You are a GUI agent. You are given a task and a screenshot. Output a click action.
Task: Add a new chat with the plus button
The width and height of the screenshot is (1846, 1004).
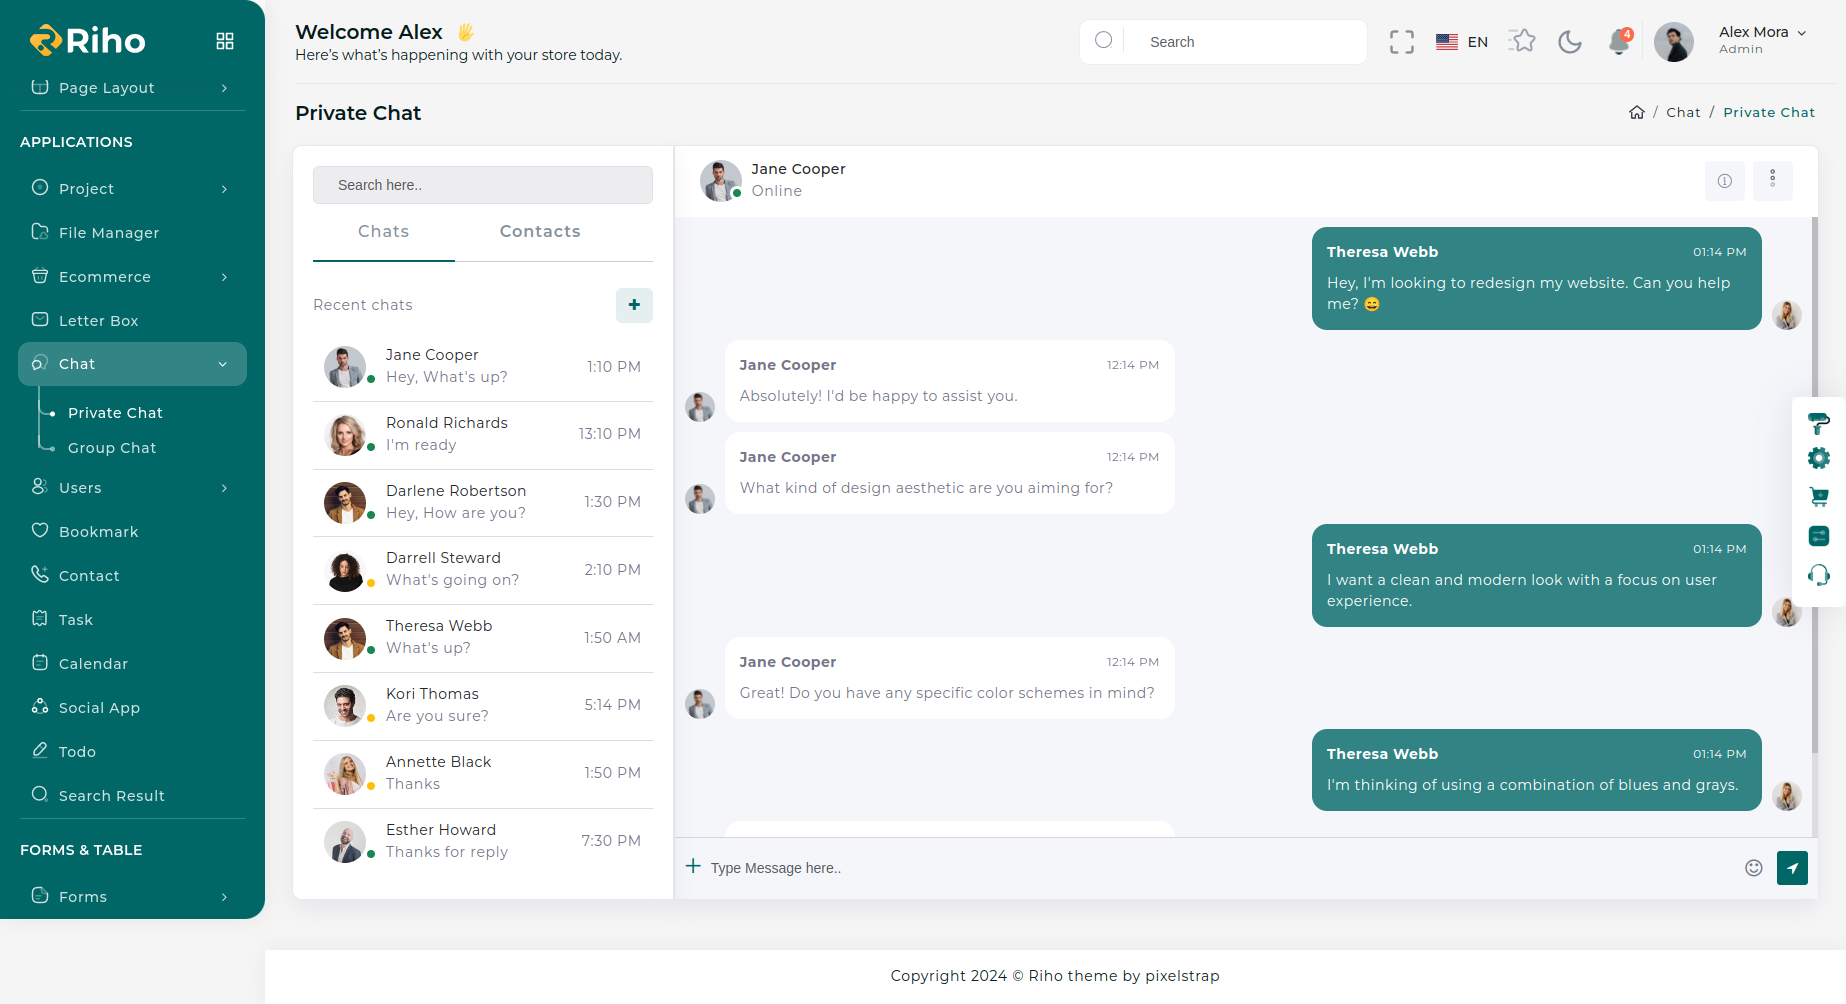(634, 305)
